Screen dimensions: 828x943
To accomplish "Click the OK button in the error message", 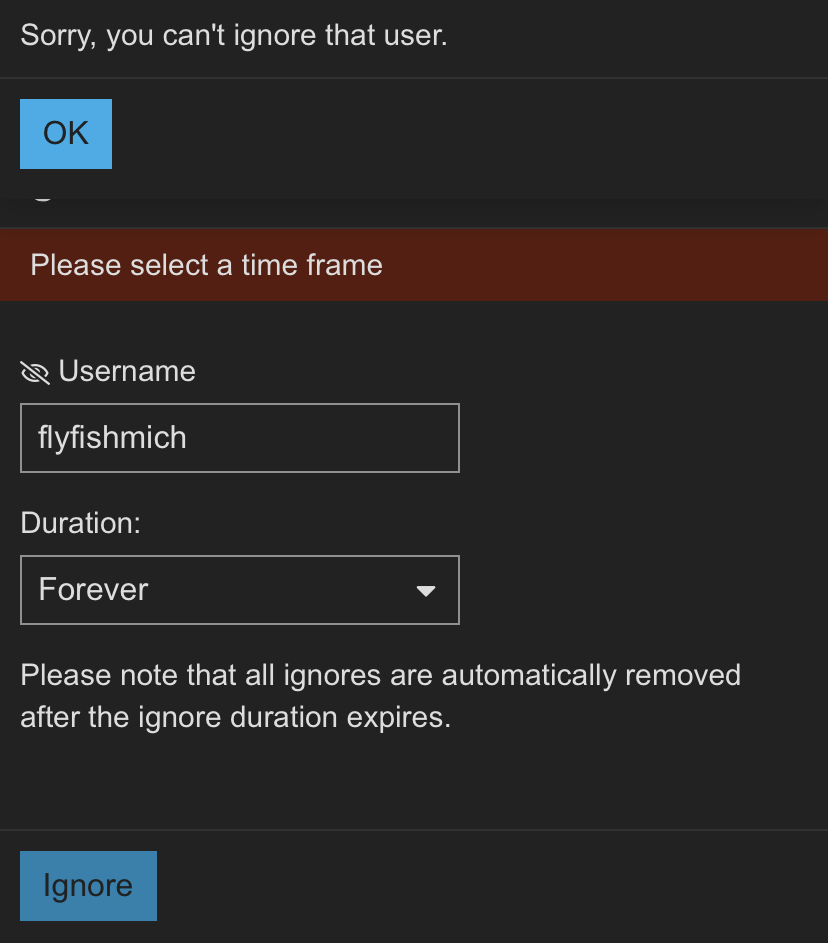I will [x=66, y=134].
